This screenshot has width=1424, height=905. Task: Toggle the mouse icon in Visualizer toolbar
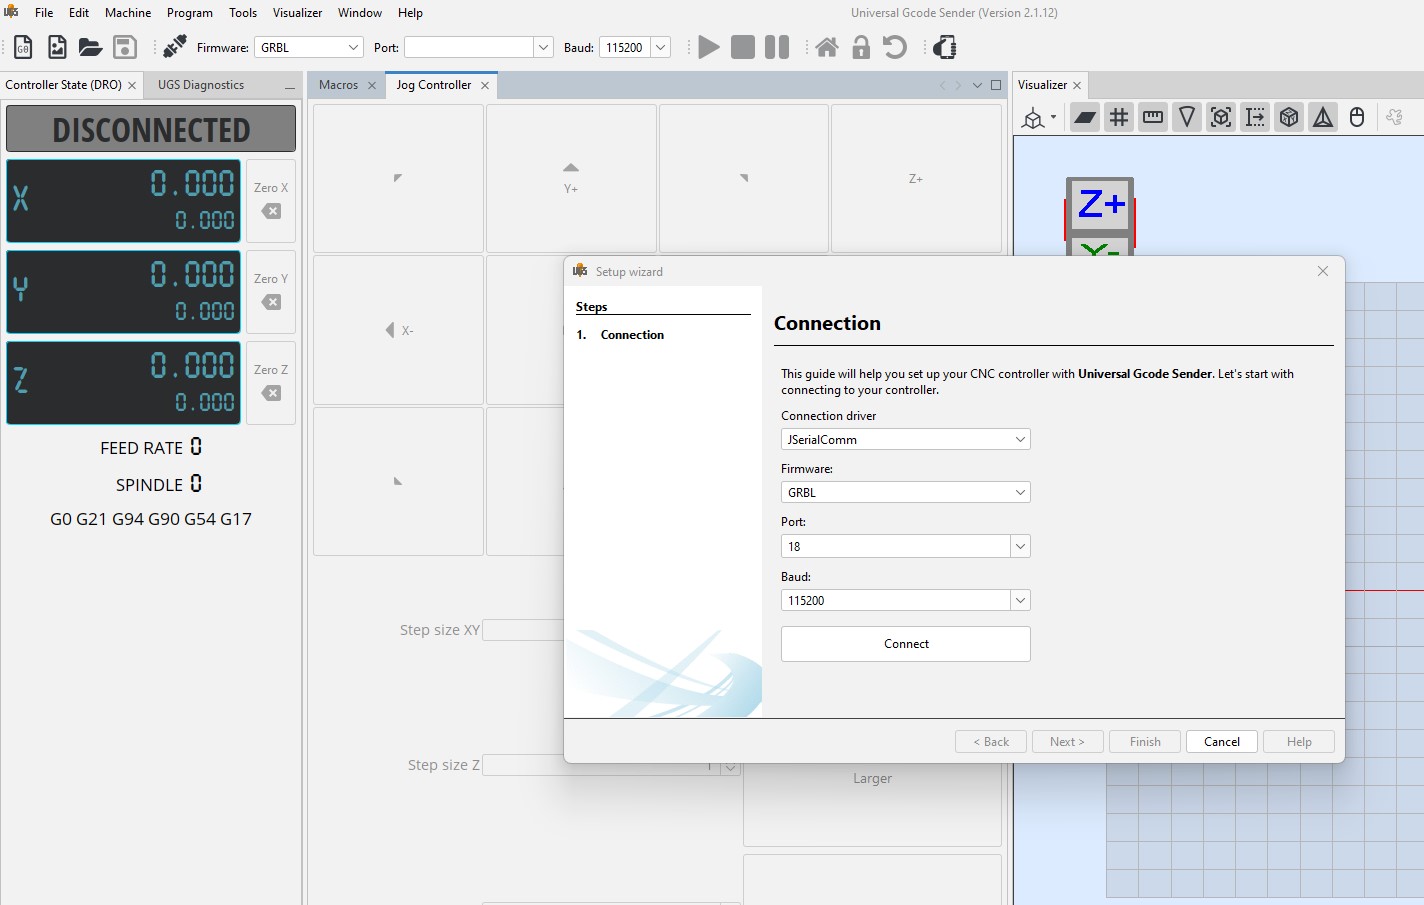[x=1357, y=118]
